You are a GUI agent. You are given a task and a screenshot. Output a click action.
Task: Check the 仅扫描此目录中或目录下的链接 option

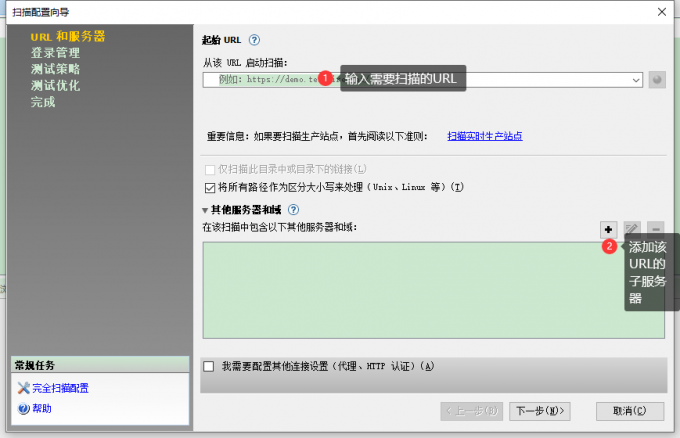[x=209, y=170]
